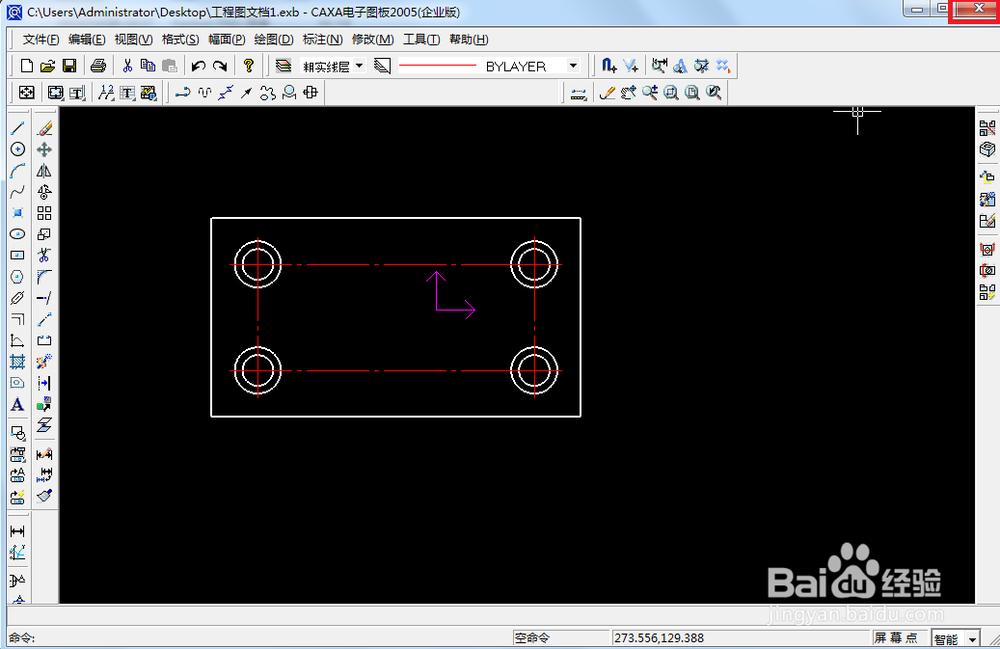Open the 编辑(E) menu

tap(87, 40)
